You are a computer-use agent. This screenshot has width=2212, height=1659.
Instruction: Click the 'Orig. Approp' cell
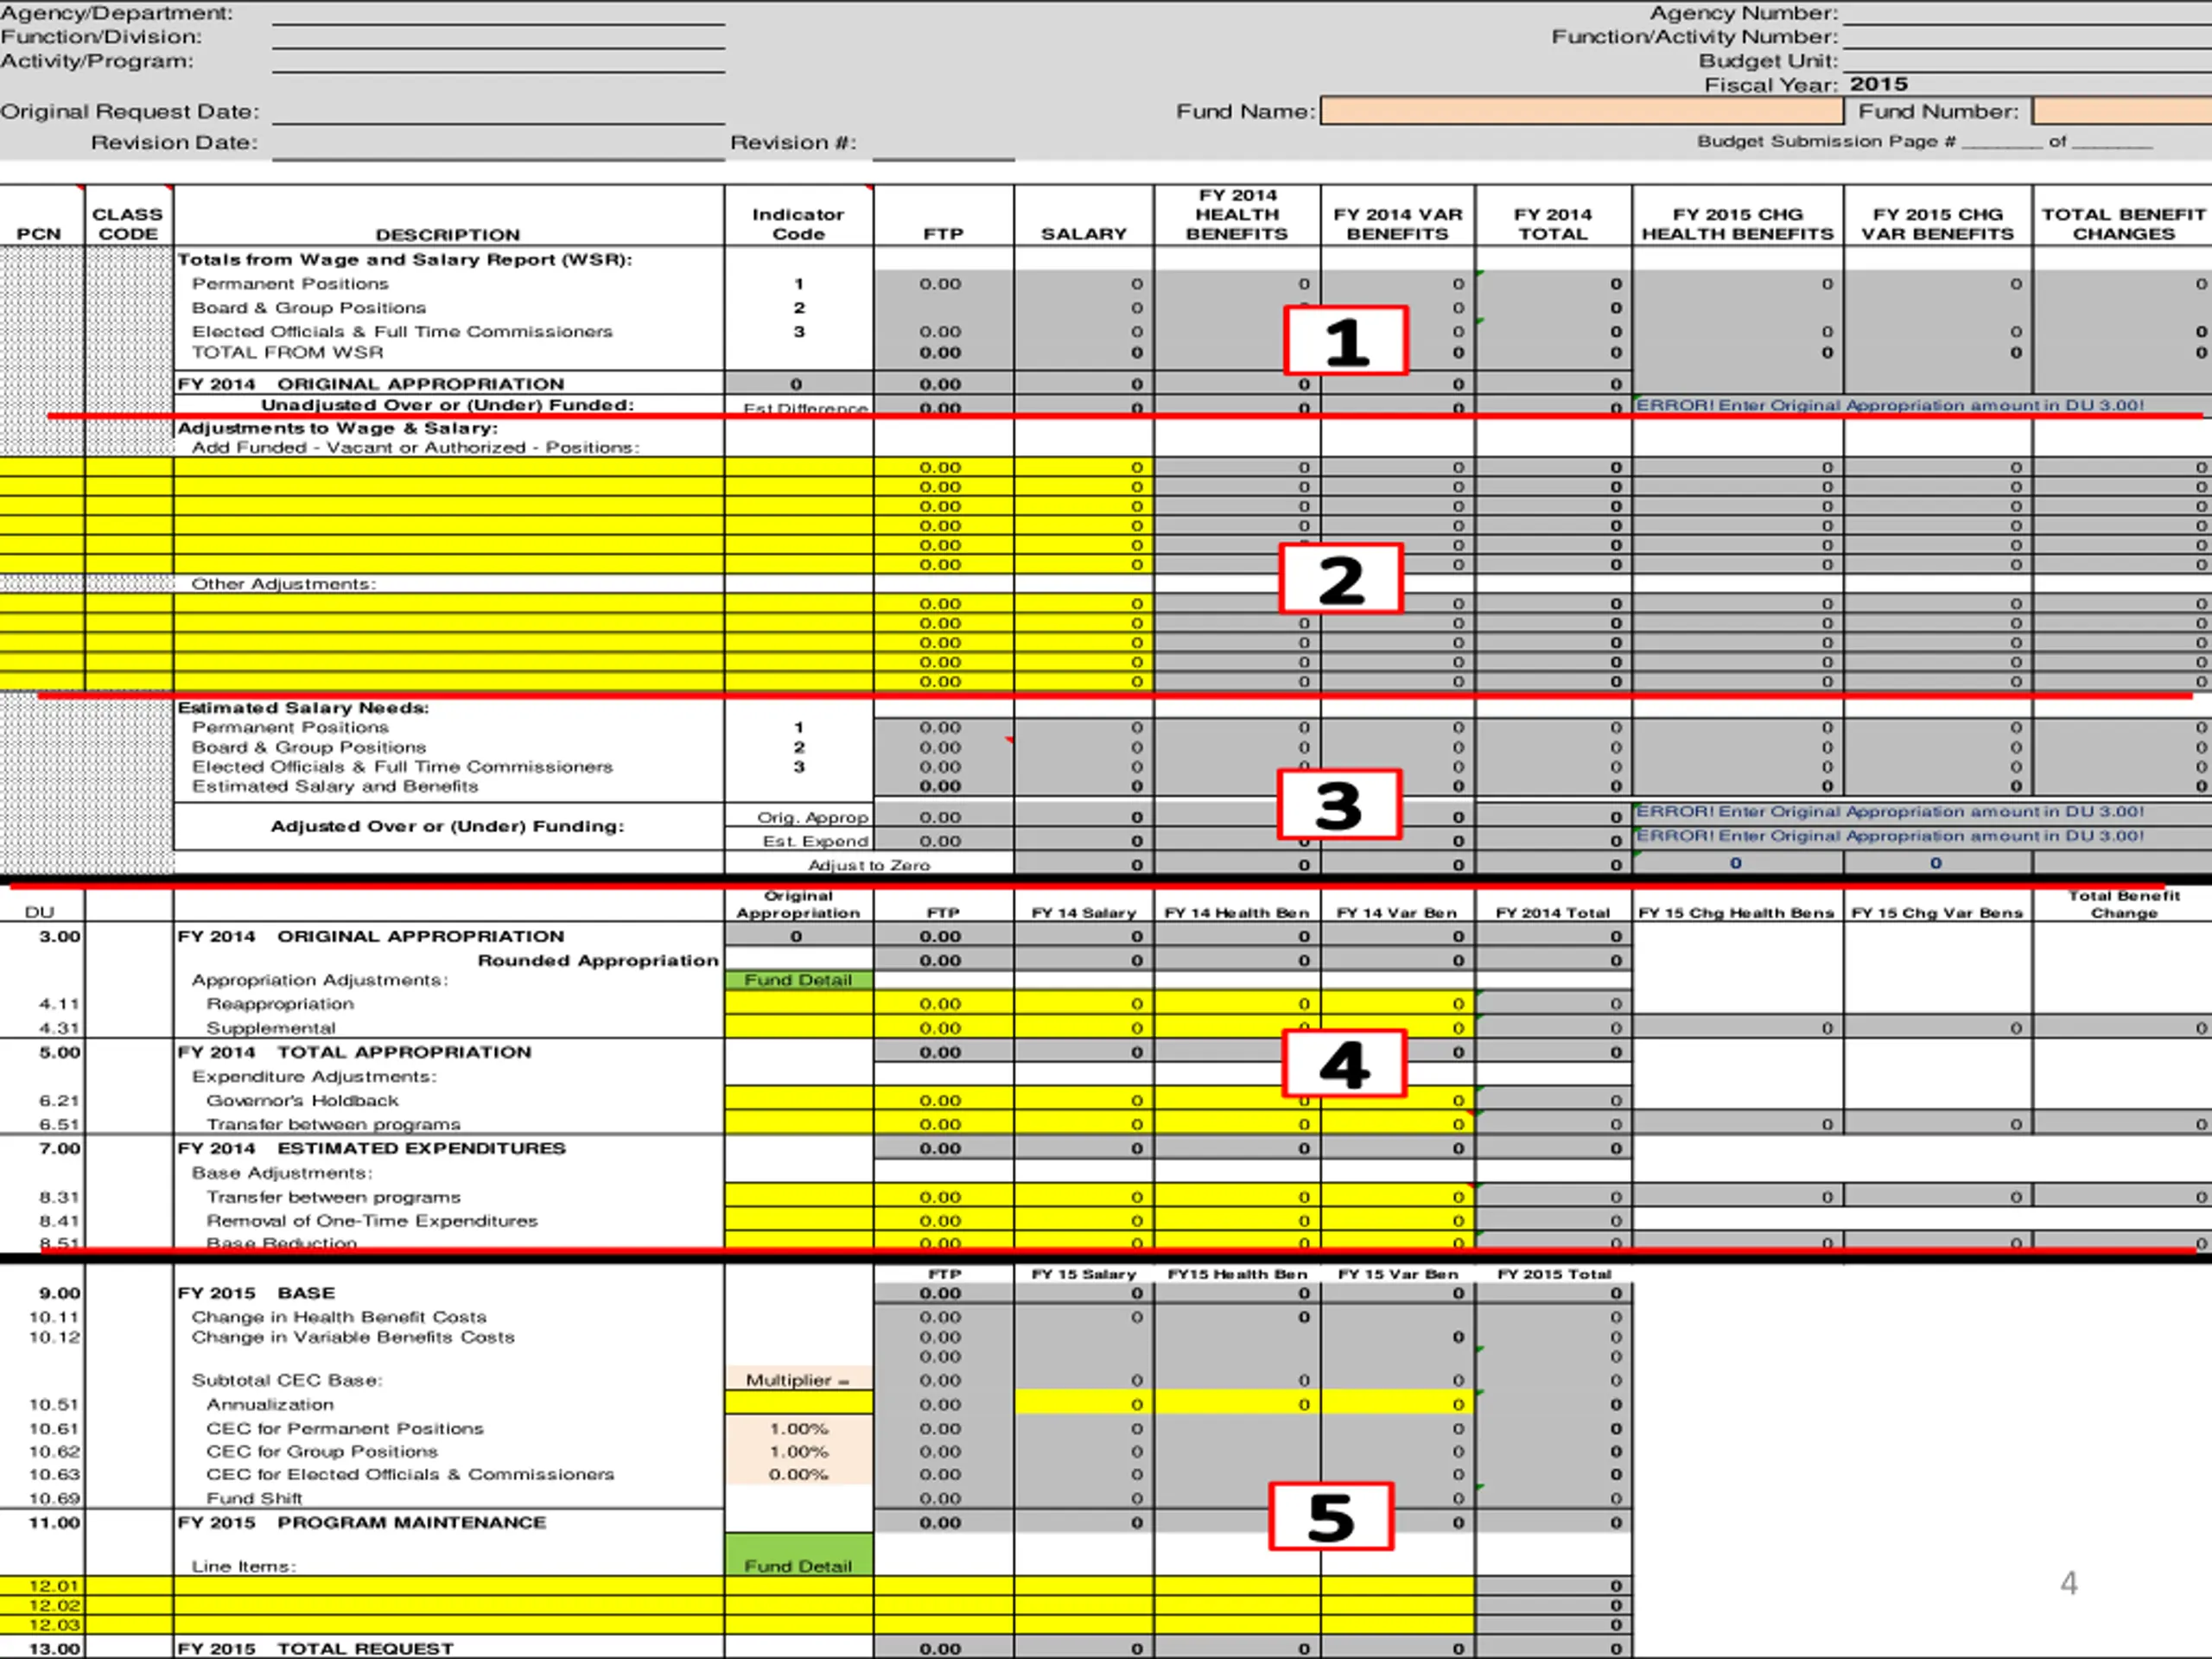[x=799, y=816]
